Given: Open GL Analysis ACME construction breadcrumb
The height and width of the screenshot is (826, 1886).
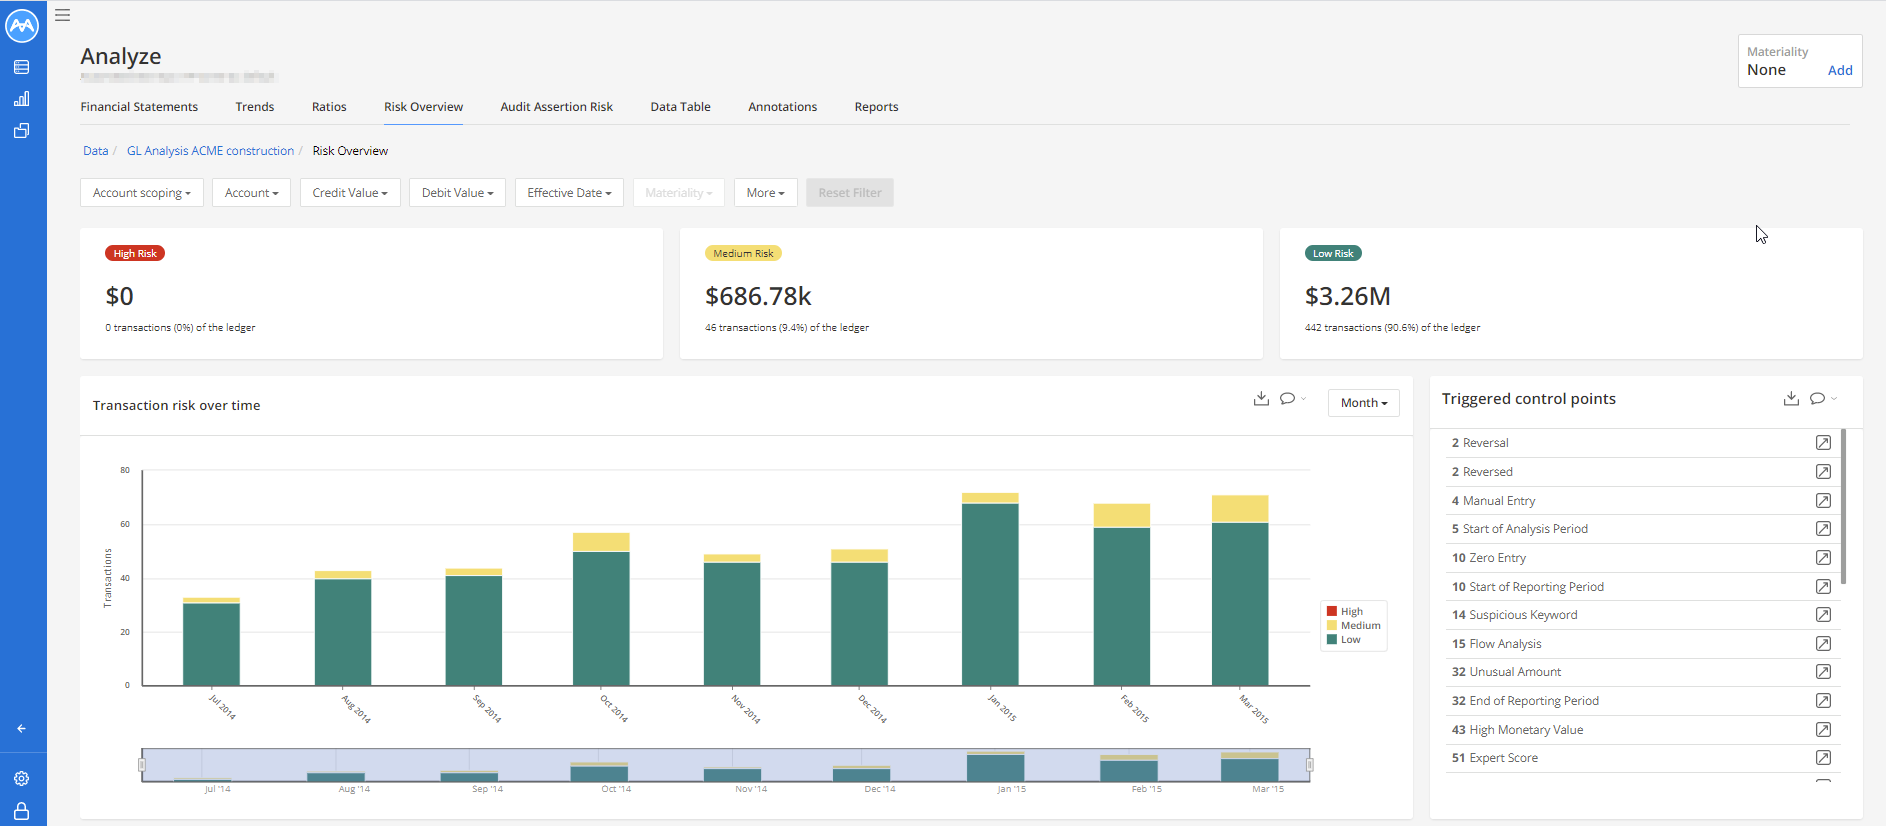Looking at the screenshot, I should [x=210, y=151].
